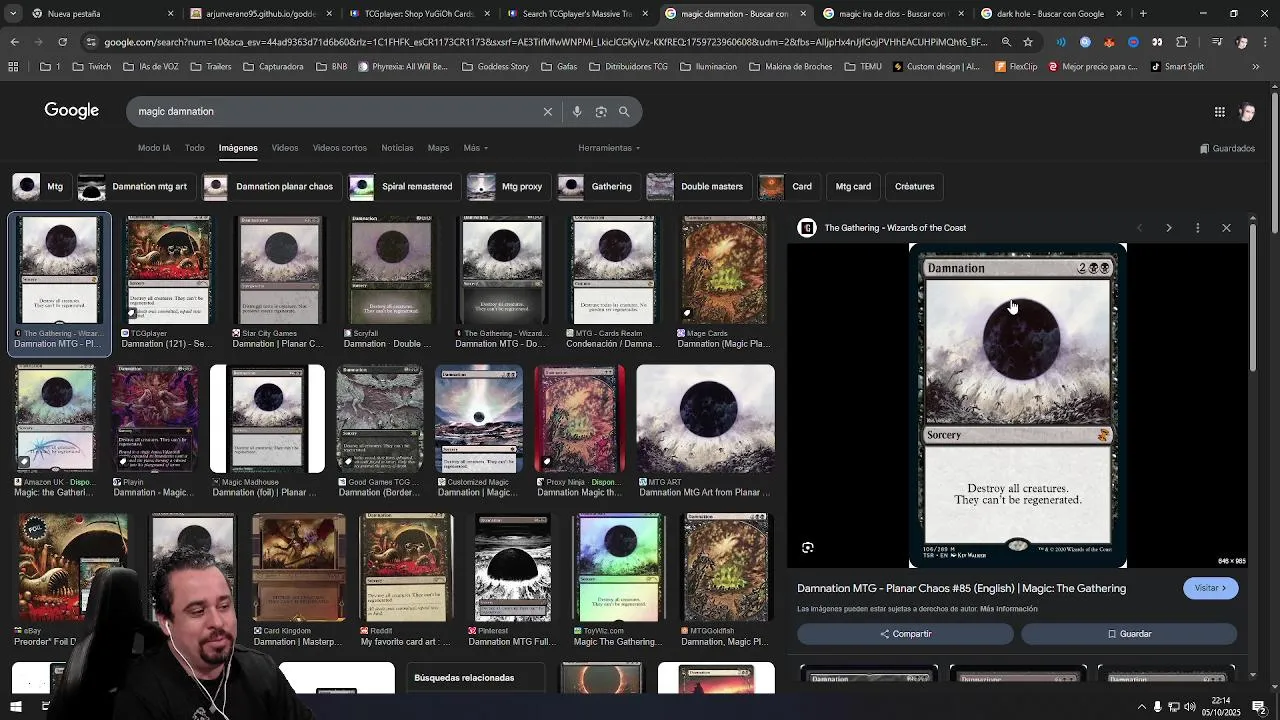Open taskbar notification center icon
Screen dimensions: 1280x720
pos(1259,707)
